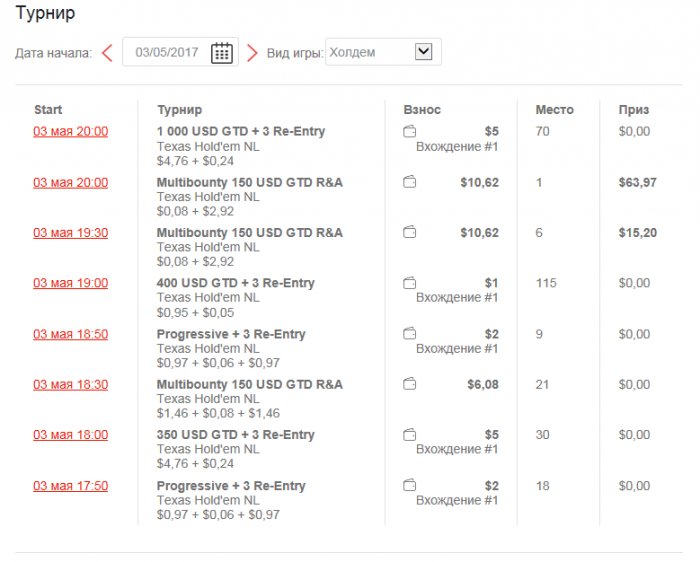Viewport: 700px width, 562px height.
Task: Open the 03 мая 18:50 tournament link
Action: 71,334
